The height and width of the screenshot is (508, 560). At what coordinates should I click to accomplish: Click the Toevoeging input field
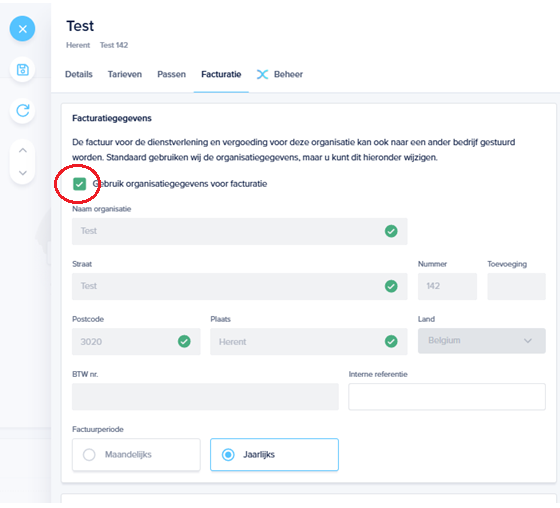[x=516, y=286]
